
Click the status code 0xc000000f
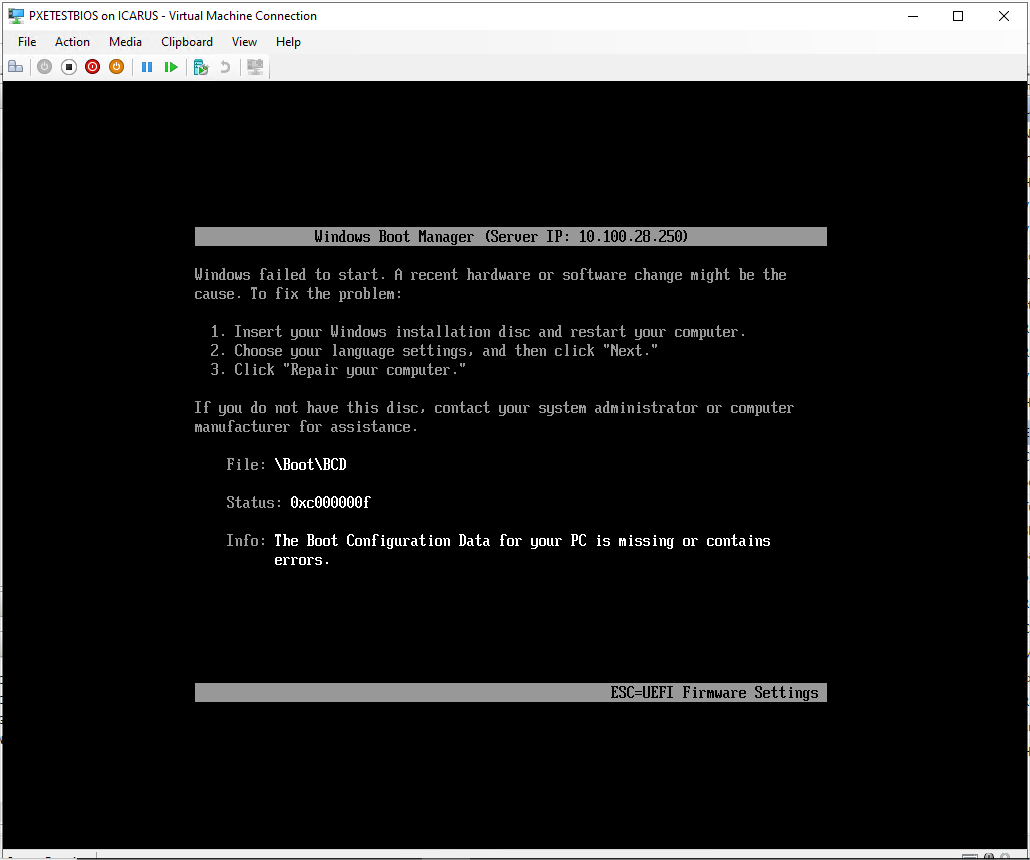pos(330,503)
